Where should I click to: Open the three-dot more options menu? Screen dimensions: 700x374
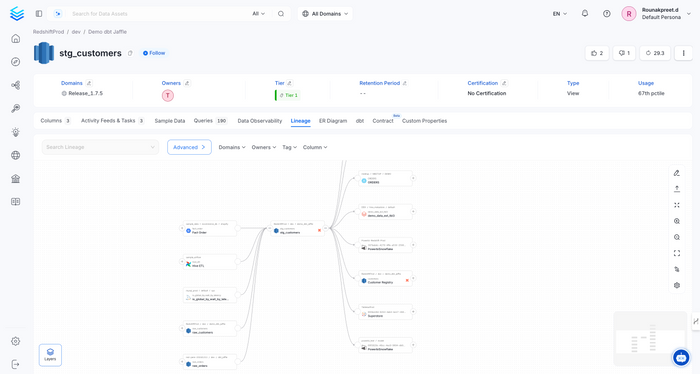(683, 53)
